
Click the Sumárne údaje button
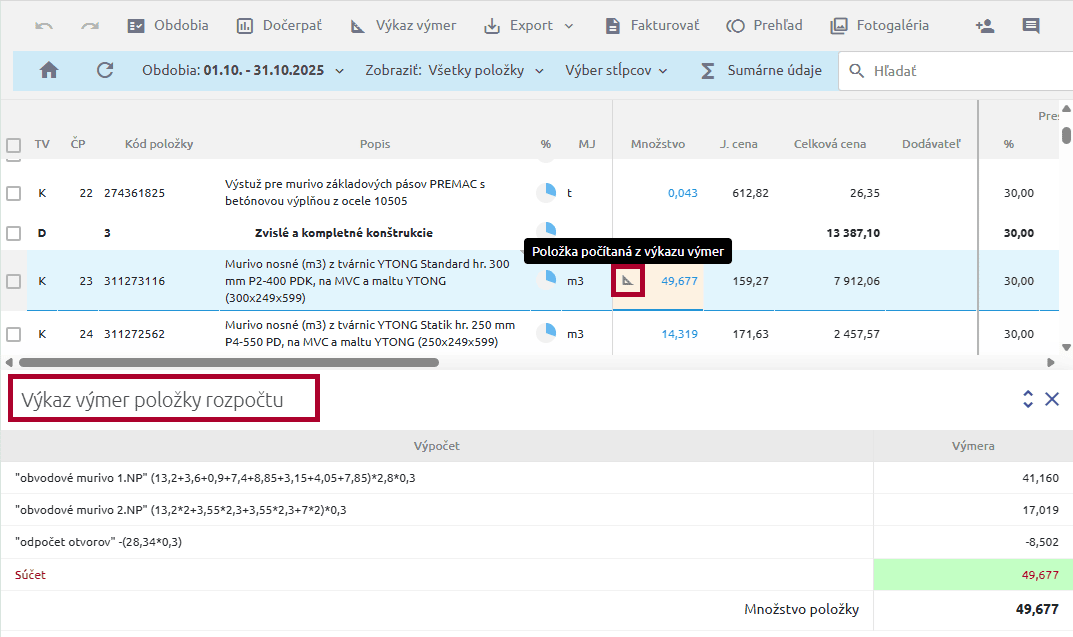click(x=761, y=71)
